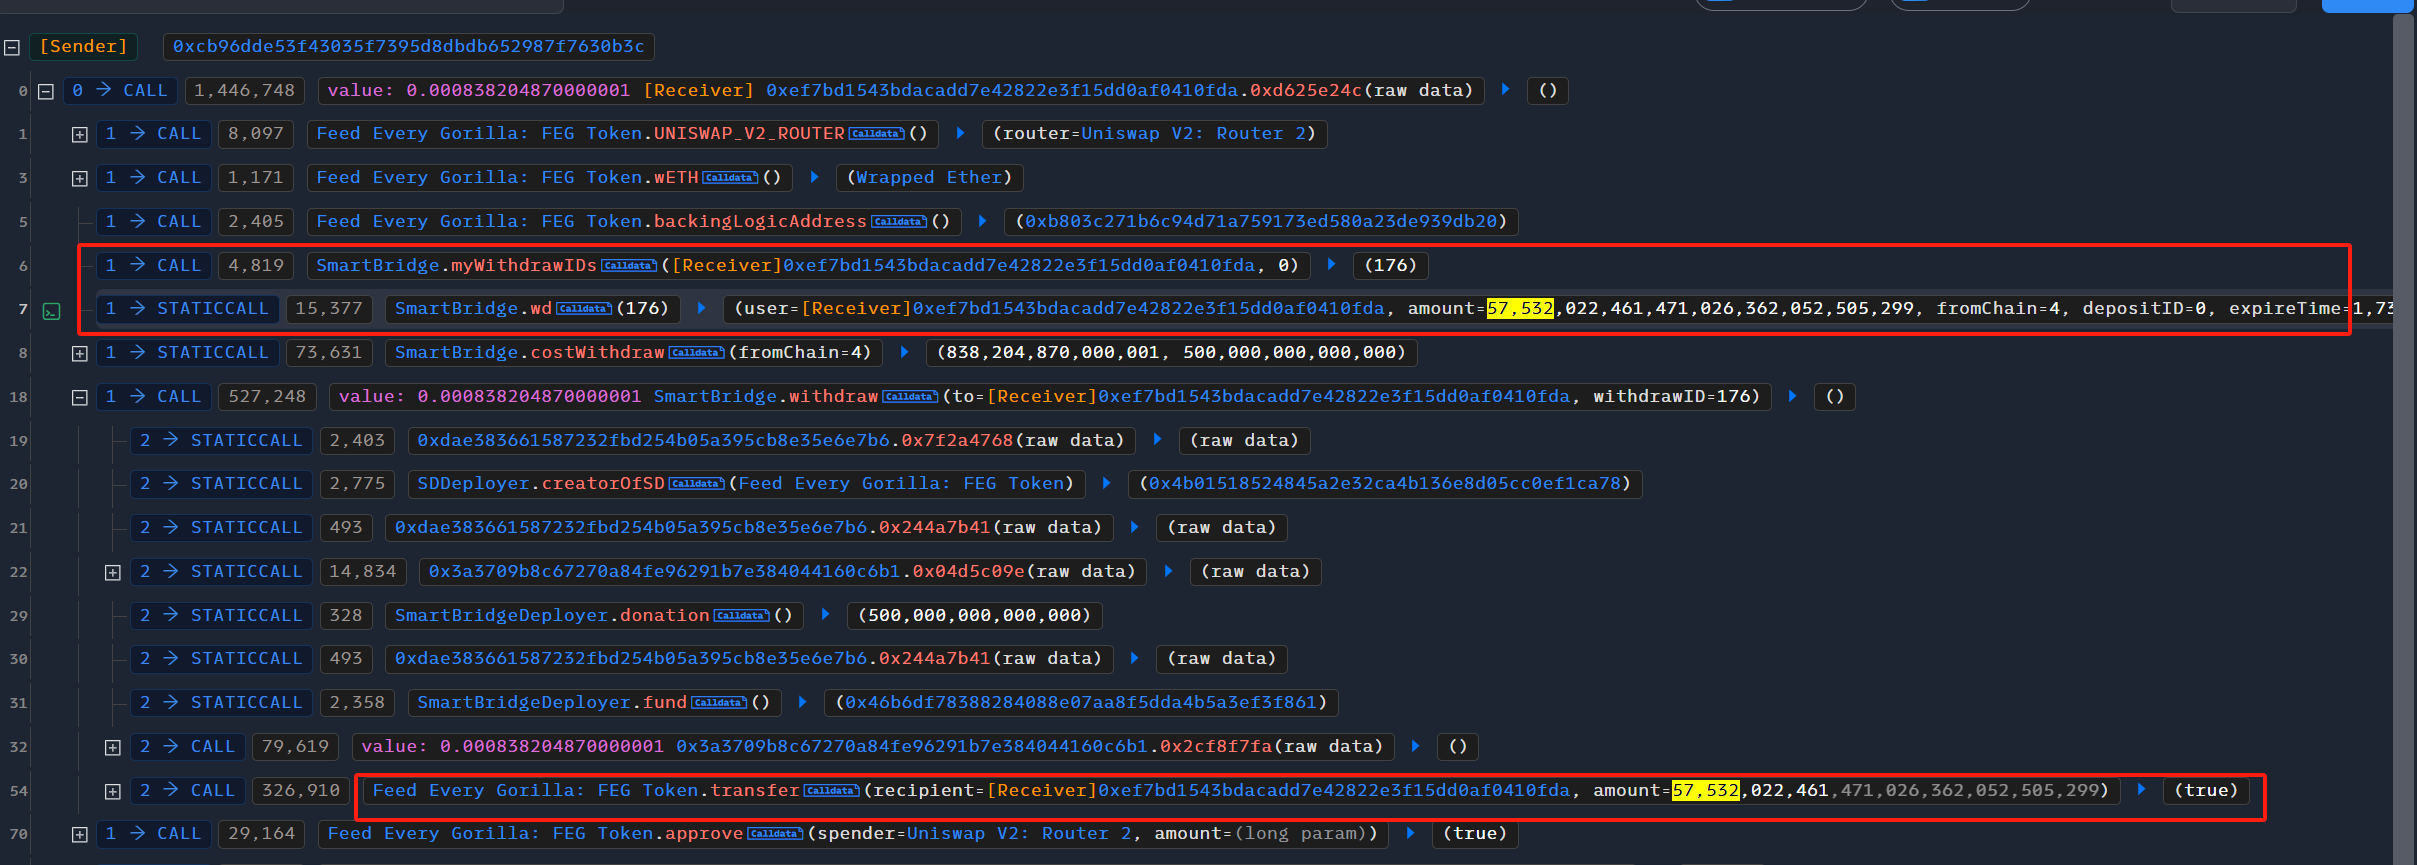Open Calldata badge on SmartBridge.wd row
The height and width of the screenshot is (865, 2417).
click(x=584, y=309)
